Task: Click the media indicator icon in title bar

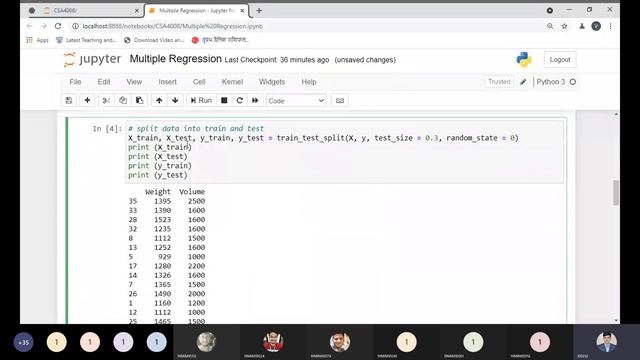Action: point(550,10)
